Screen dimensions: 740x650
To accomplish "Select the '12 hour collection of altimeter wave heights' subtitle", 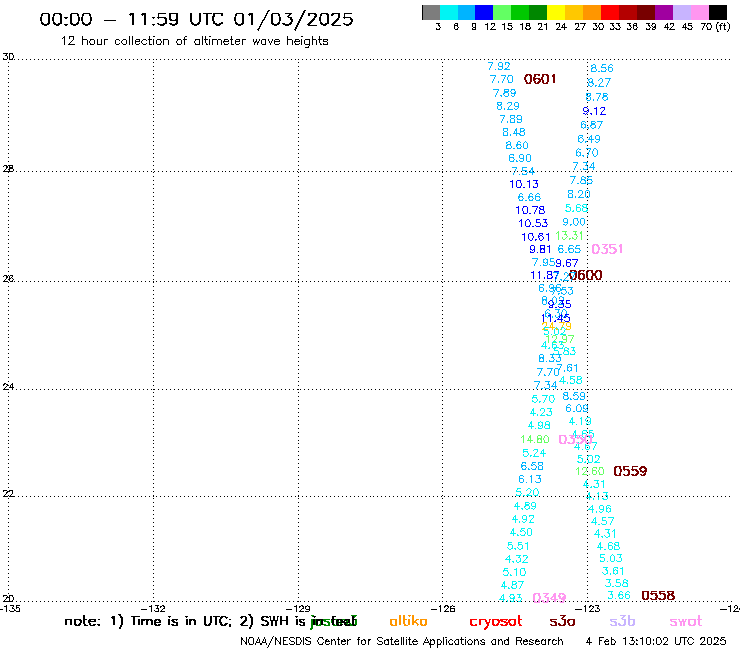I will (x=194, y=41).
